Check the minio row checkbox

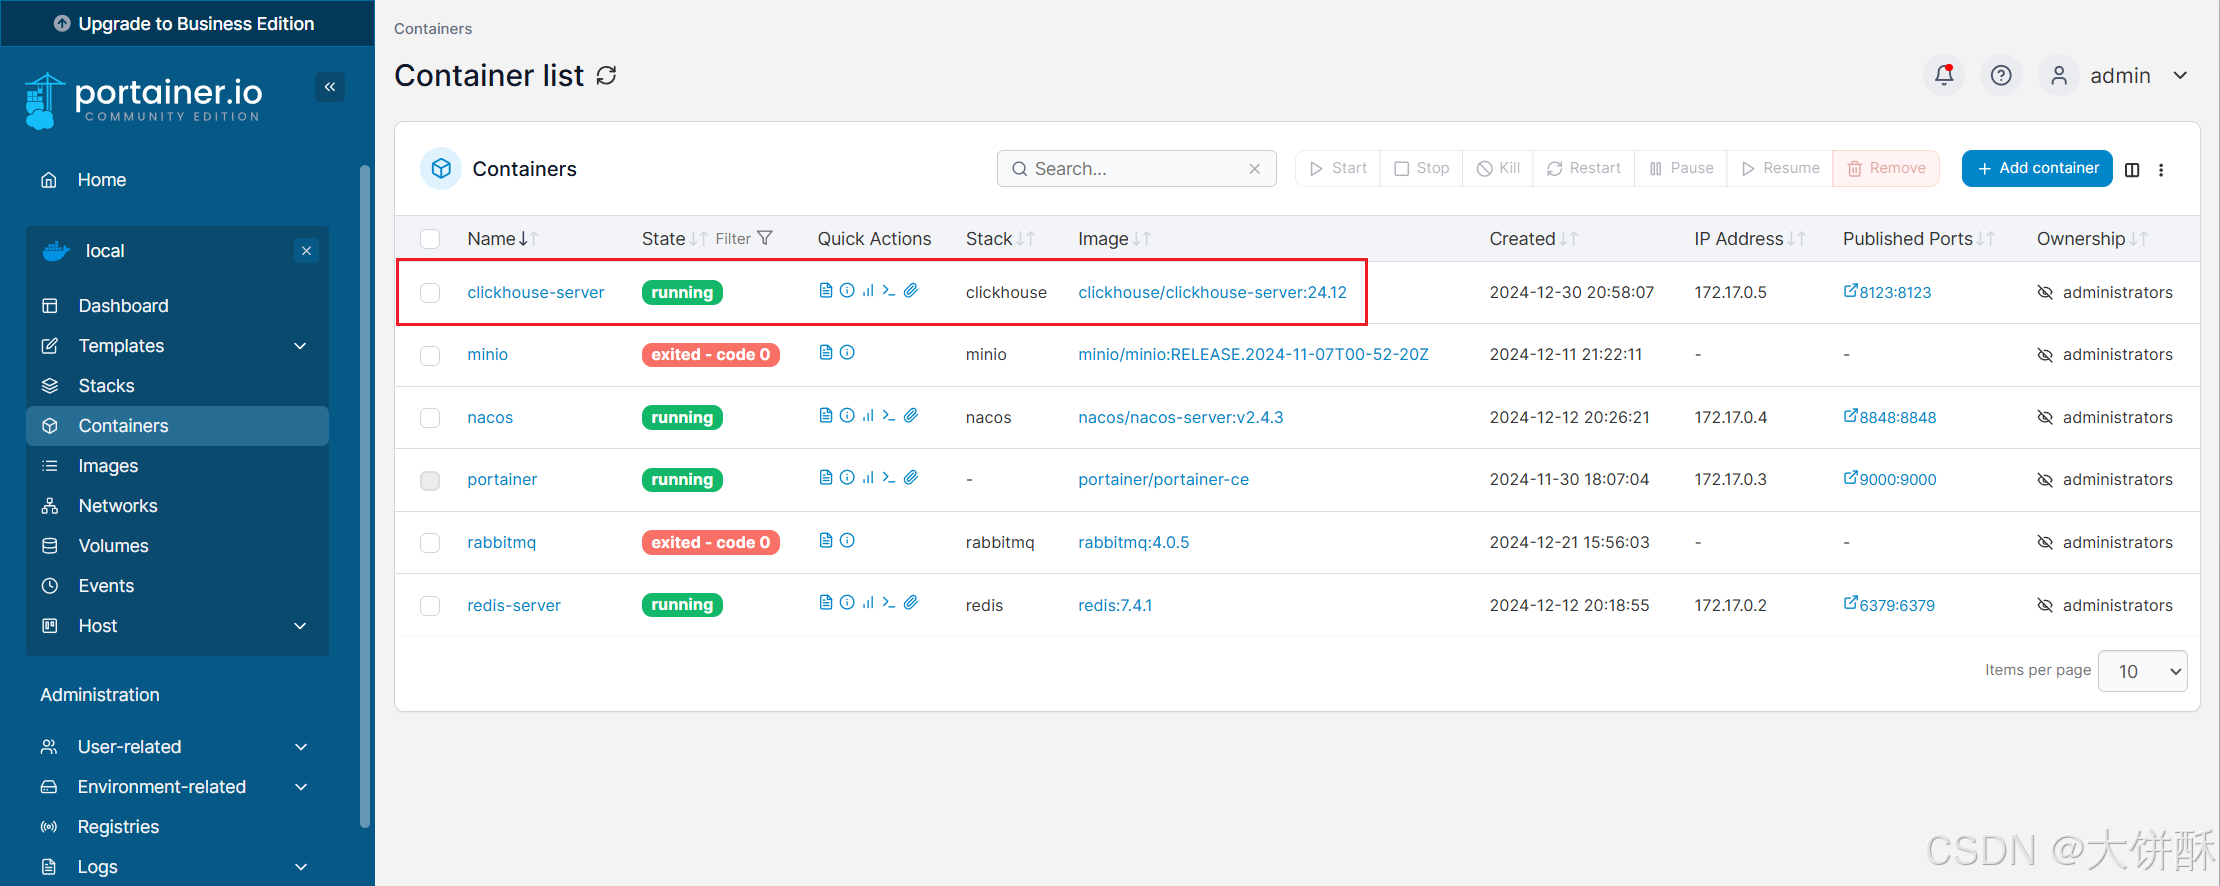point(430,356)
